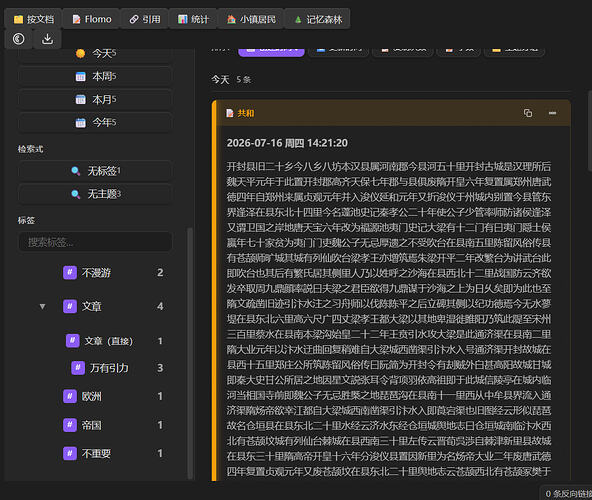592x500 pixels.
Task: Open the more options menu on 共和 card
Action: 552,113
